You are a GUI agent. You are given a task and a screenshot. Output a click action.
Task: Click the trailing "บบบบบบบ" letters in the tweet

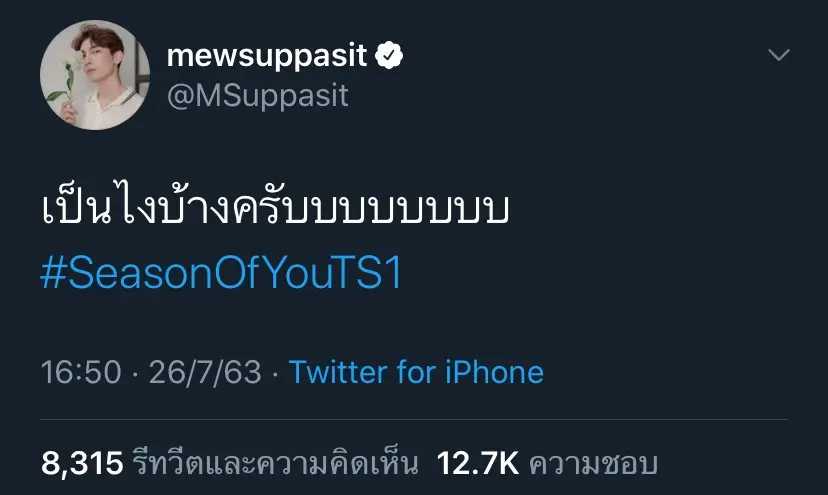[440, 213]
